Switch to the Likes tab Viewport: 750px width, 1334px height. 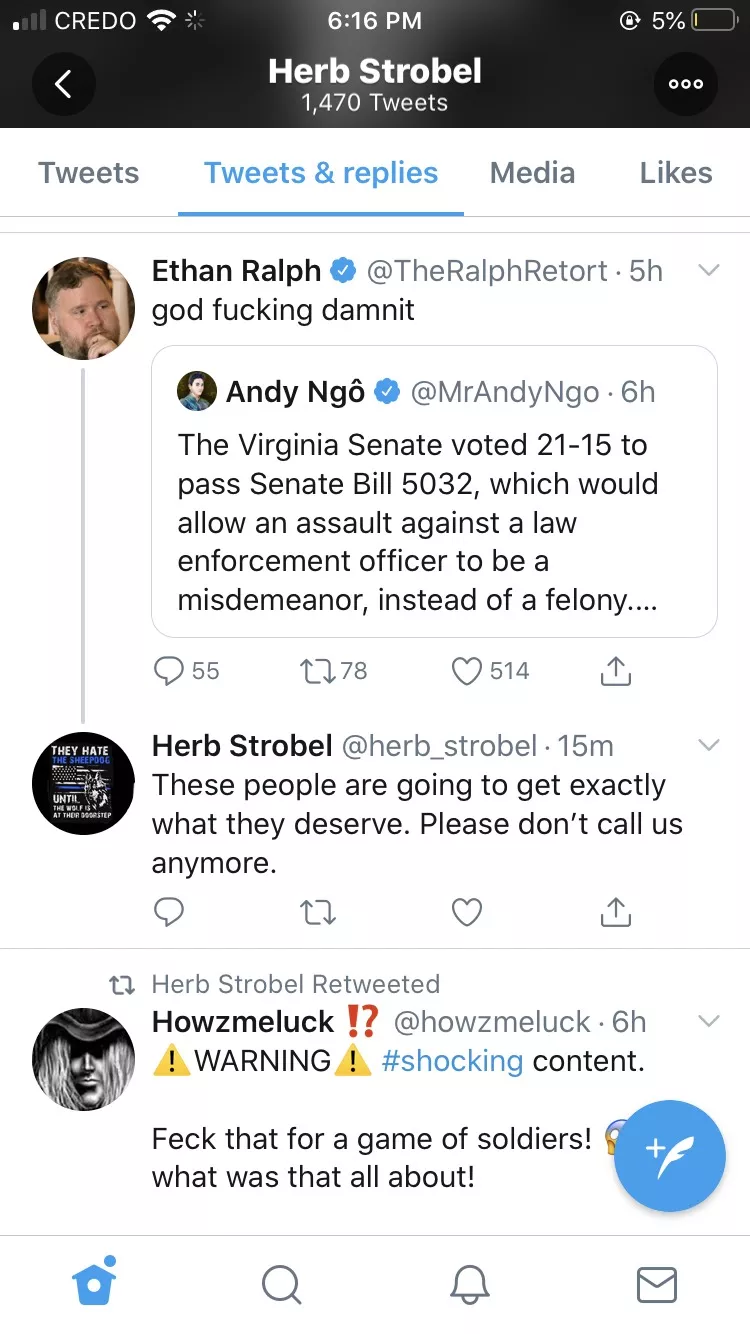[x=676, y=173]
